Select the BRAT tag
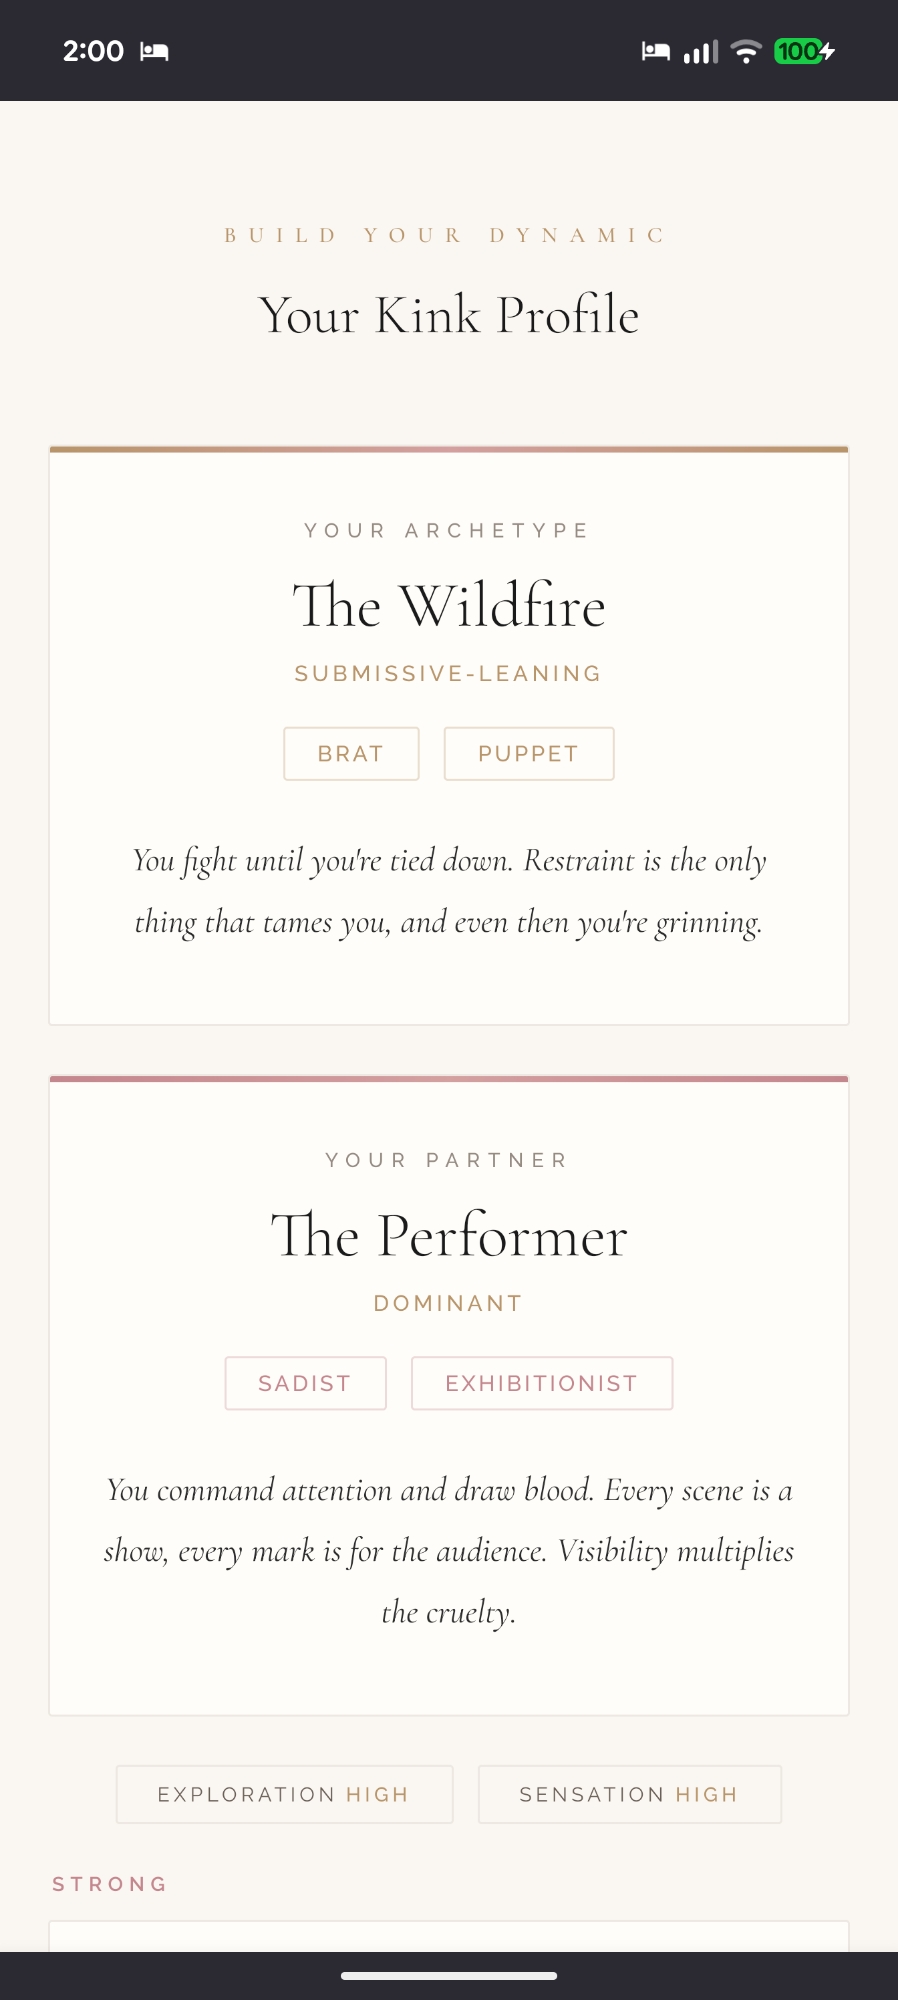Viewport: 898px width, 2000px height. point(351,754)
